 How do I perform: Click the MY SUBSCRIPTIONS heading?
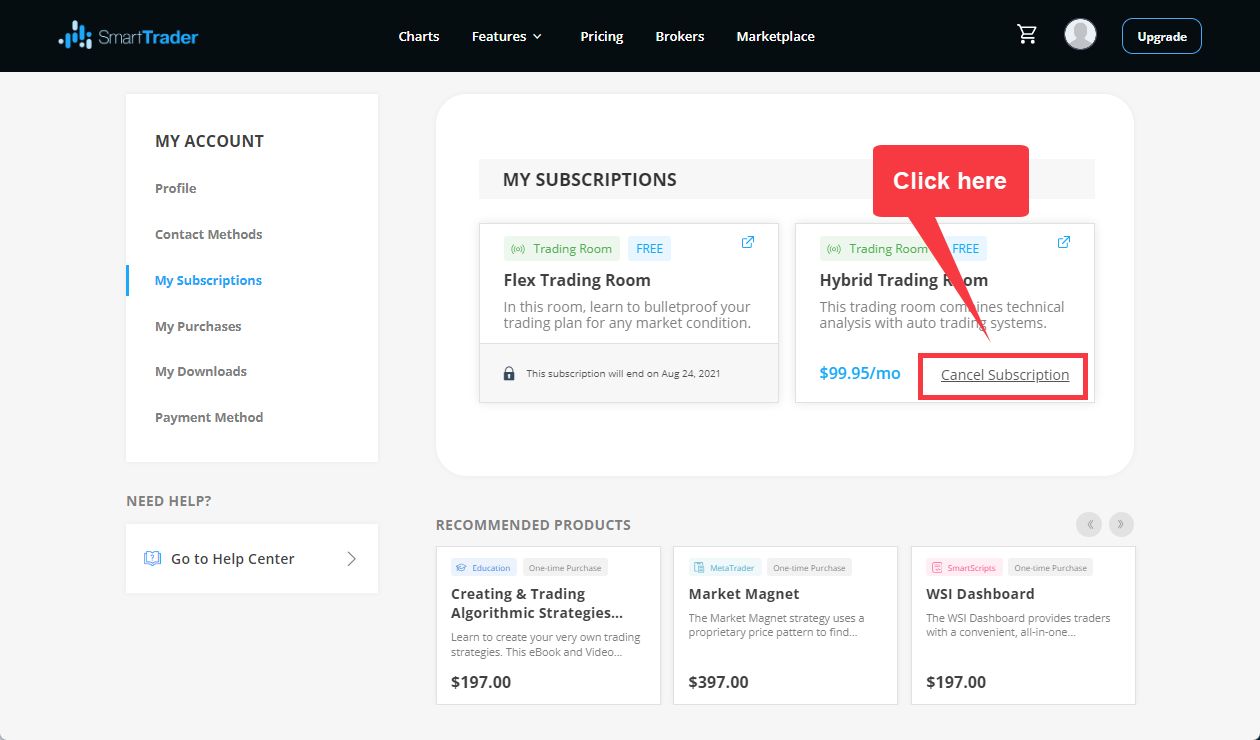(x=589, y=180)
